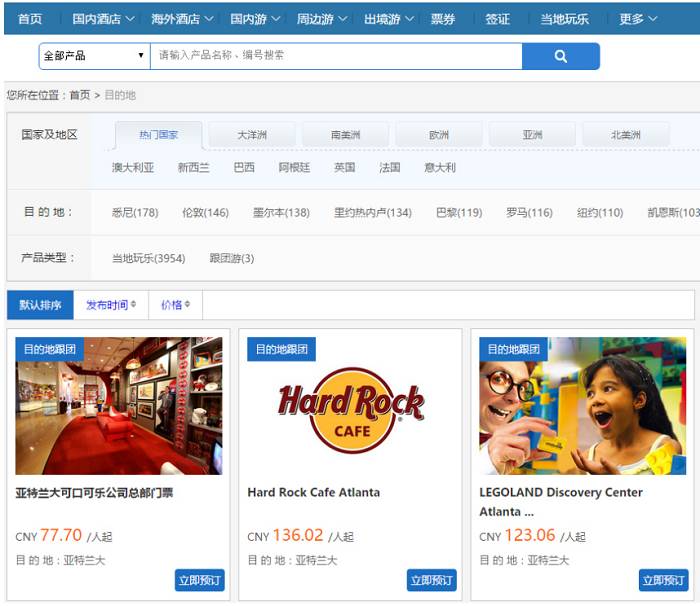Screen dimensions: 700x606
Task: Open 签证 in the navigation bar
Action: click(x=497, y=19)
